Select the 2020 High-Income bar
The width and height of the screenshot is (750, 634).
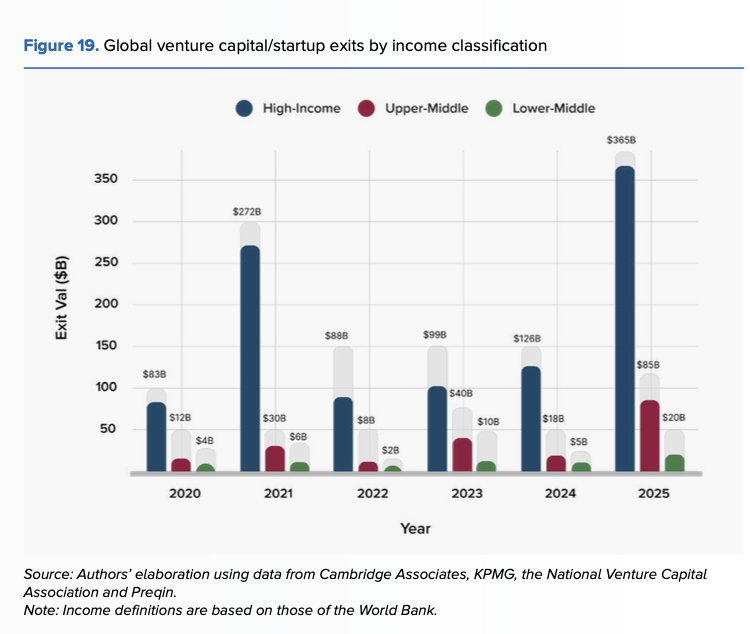[156, 437]
